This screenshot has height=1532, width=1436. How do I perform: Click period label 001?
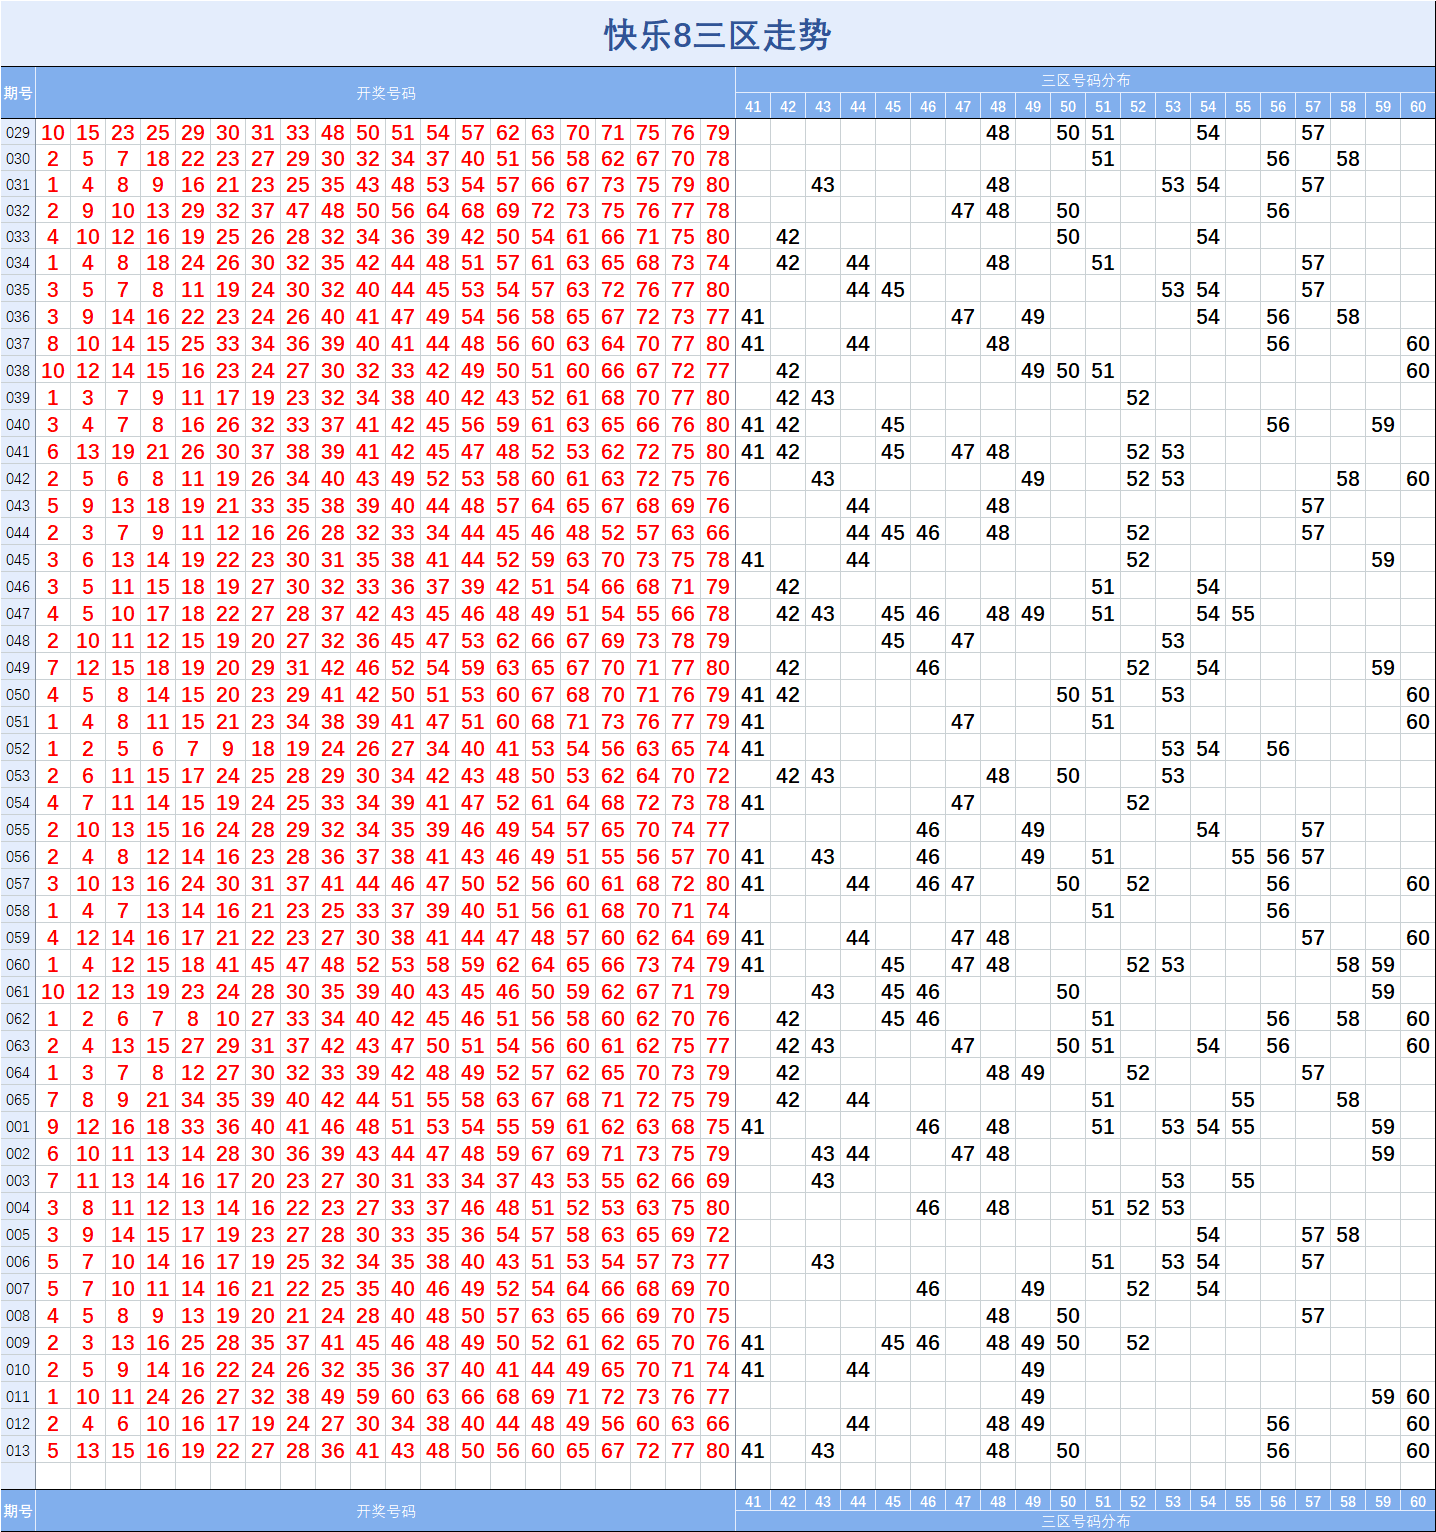[18, 1127]
